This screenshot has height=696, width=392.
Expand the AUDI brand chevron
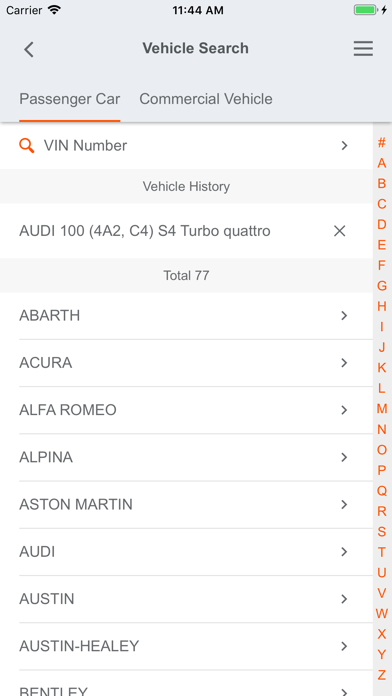coord(344,552)
